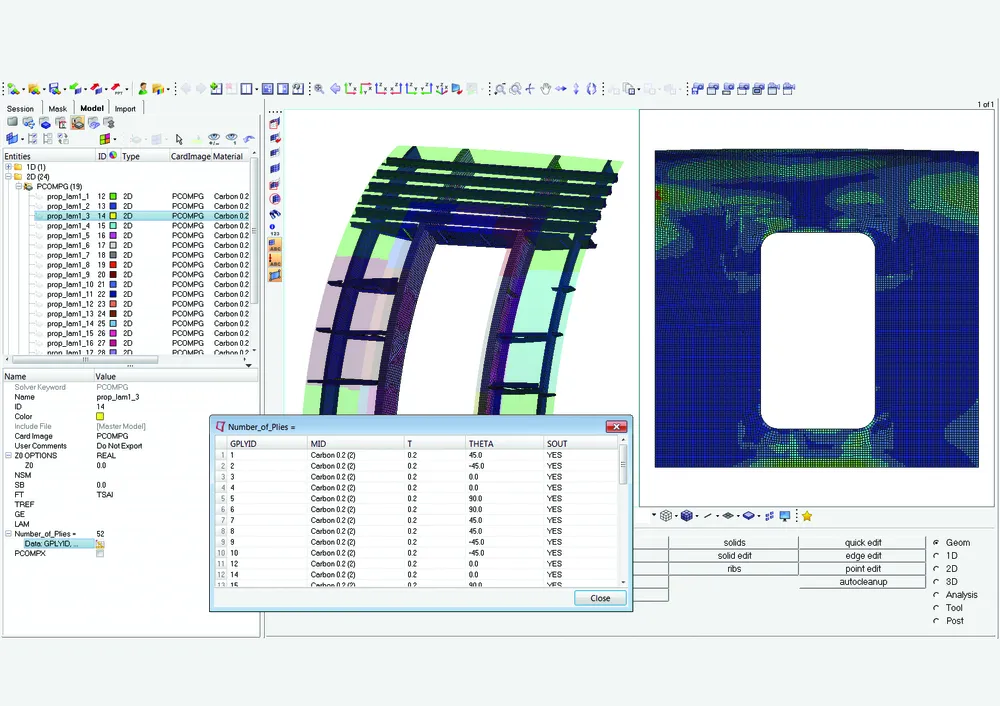Screen dimensions: 1000x706
Task: Select prop_lam1_5 in the entity tree
Action: 68,235
